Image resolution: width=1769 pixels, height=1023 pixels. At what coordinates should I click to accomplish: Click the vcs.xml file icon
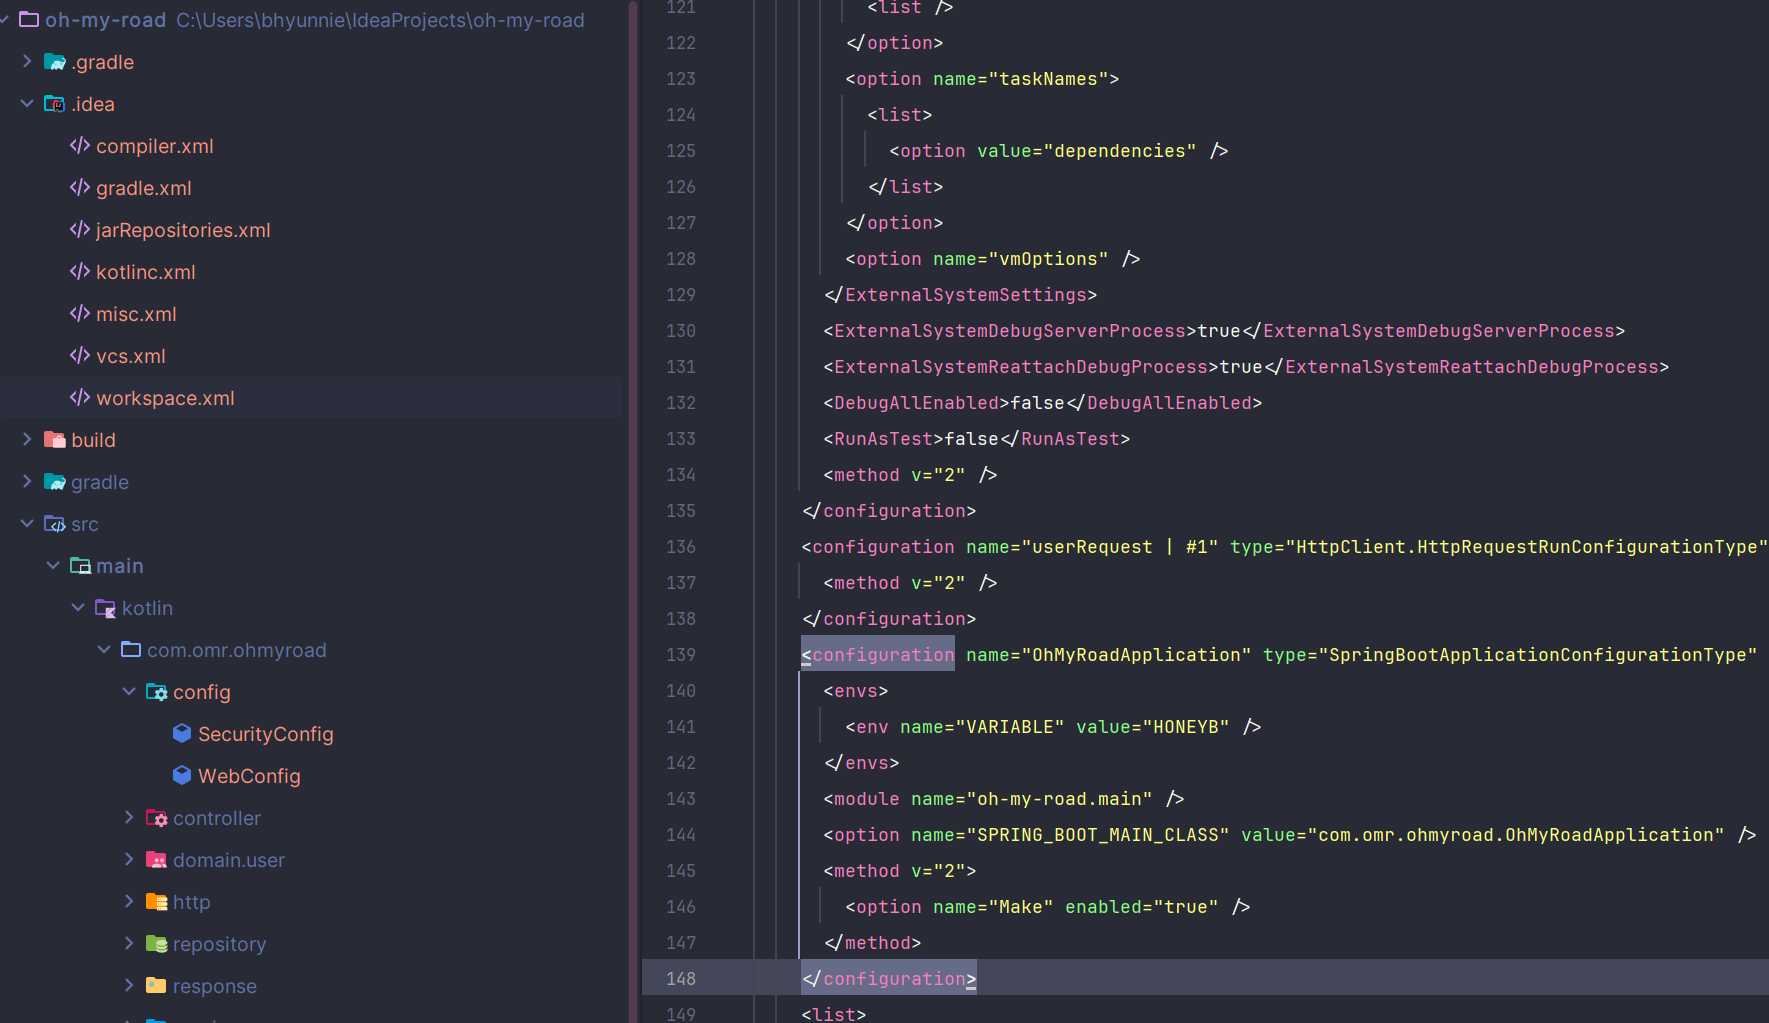click(80, 356)
